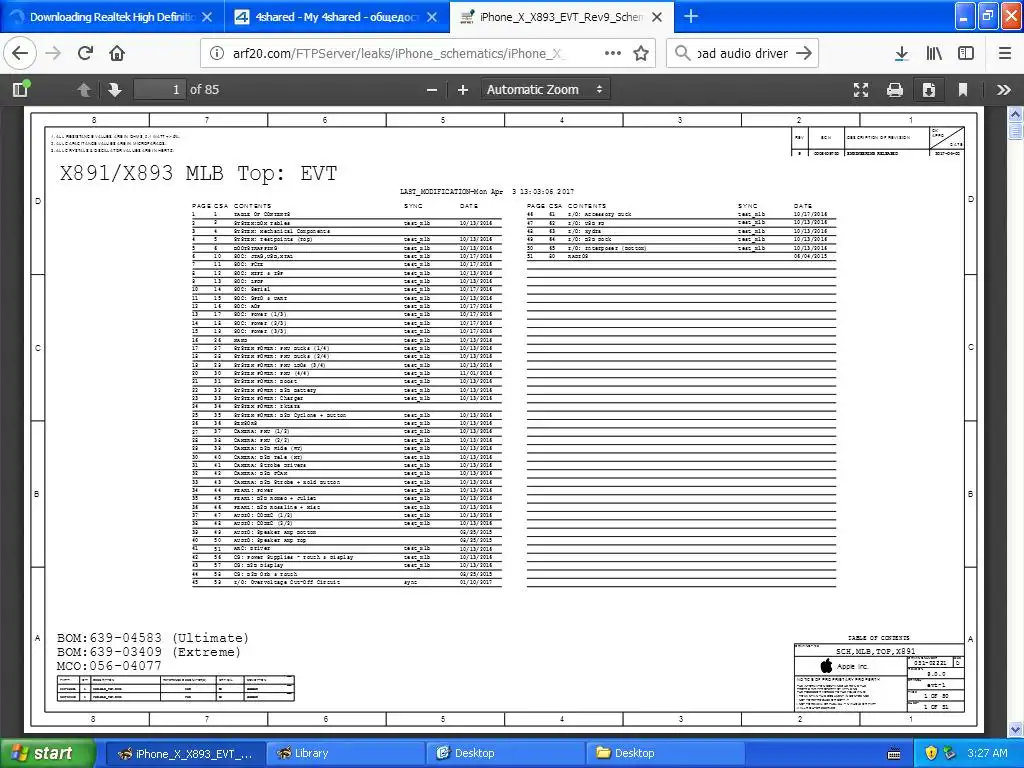Select iPhone_X_X893_EVT taskbar button
Screen dimensions: 1024x768
point(185,753)
